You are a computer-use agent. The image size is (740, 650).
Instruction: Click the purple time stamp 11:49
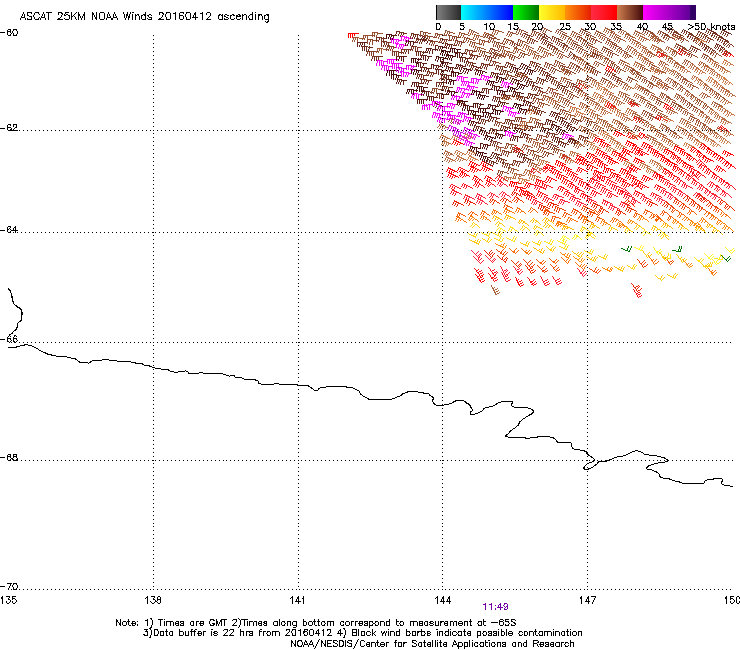(x=495, y=607)
